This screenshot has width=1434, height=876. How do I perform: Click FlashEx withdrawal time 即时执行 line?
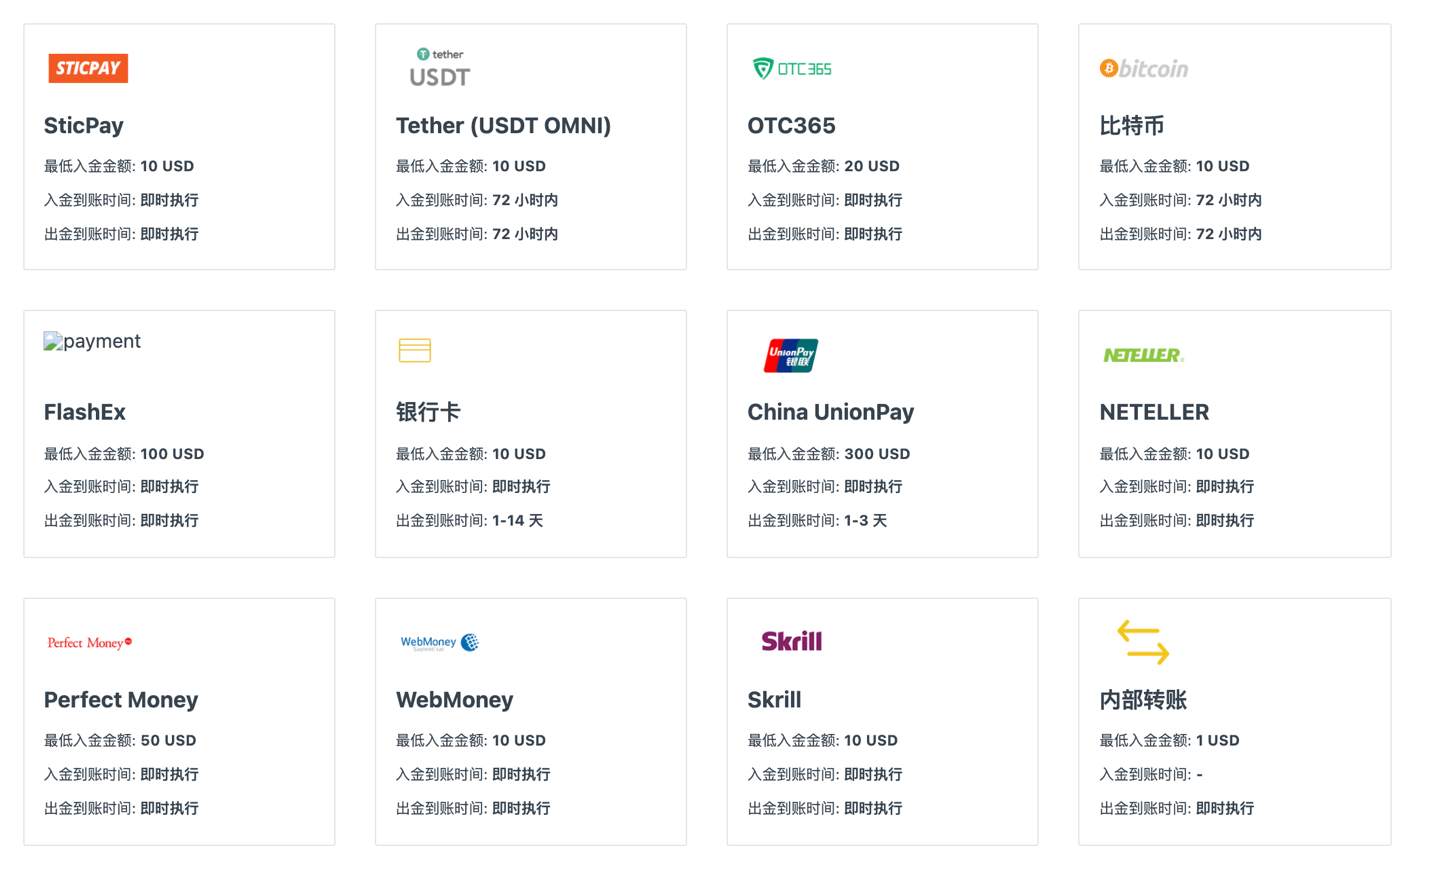121,521
